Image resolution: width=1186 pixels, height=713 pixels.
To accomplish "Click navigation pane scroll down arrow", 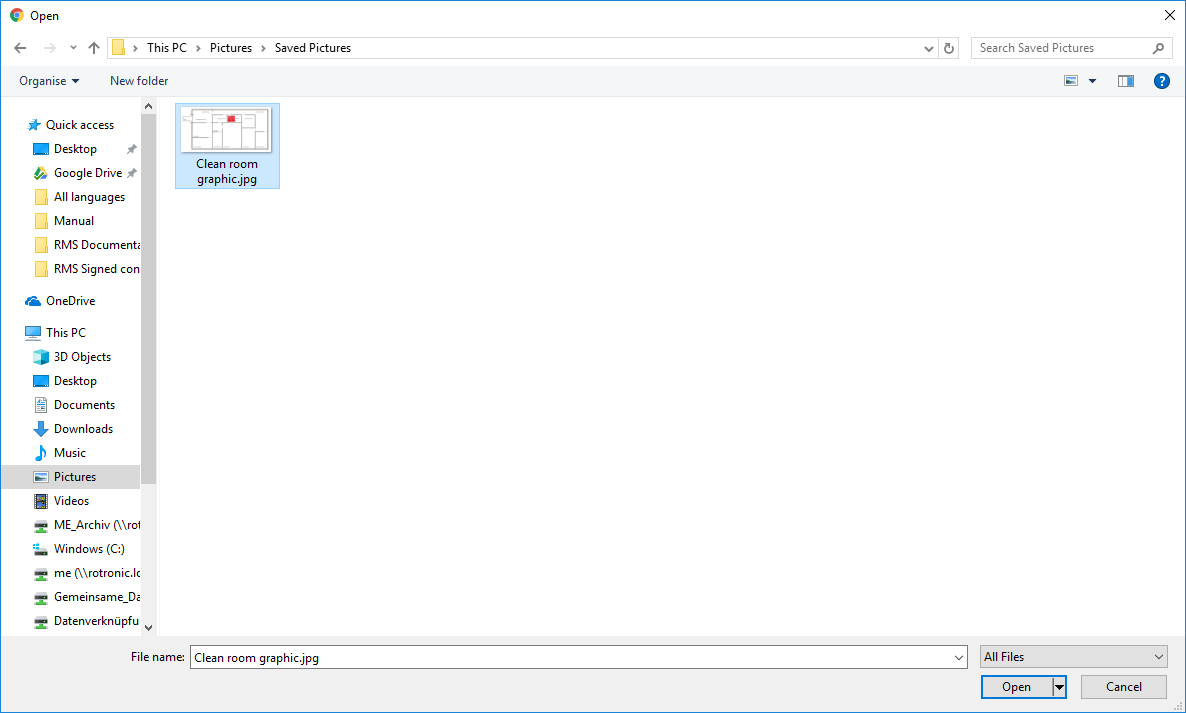I will pos(148,628).
